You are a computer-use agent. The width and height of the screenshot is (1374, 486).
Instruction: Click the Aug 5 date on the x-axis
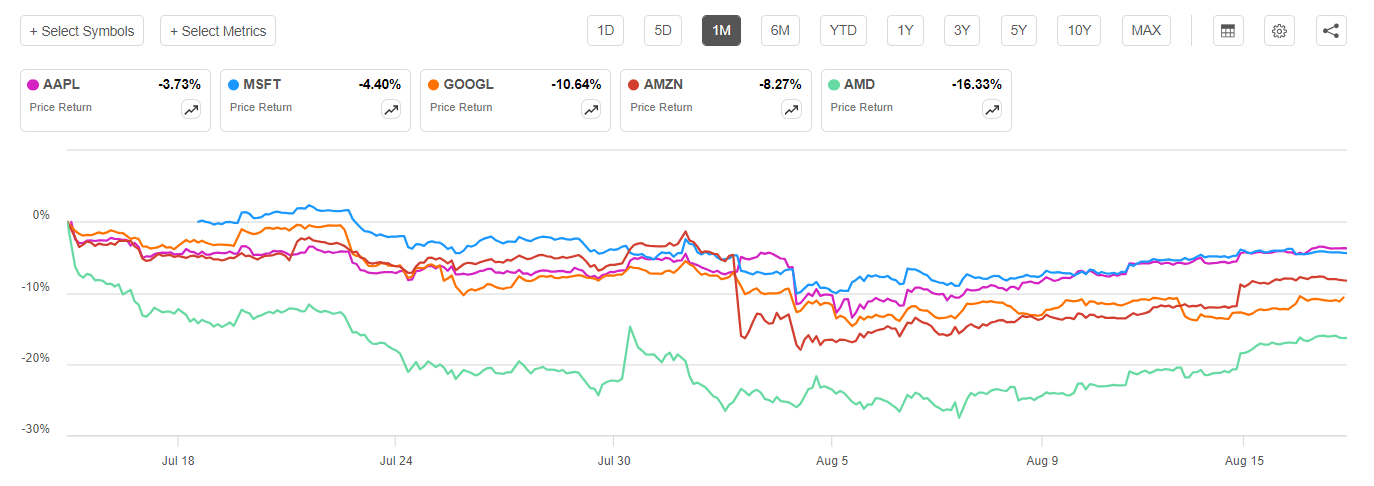[832, 461]
